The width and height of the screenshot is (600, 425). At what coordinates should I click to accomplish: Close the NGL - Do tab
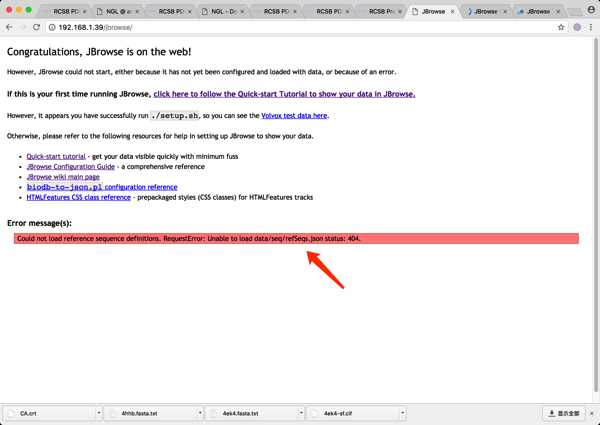(242, 12)
